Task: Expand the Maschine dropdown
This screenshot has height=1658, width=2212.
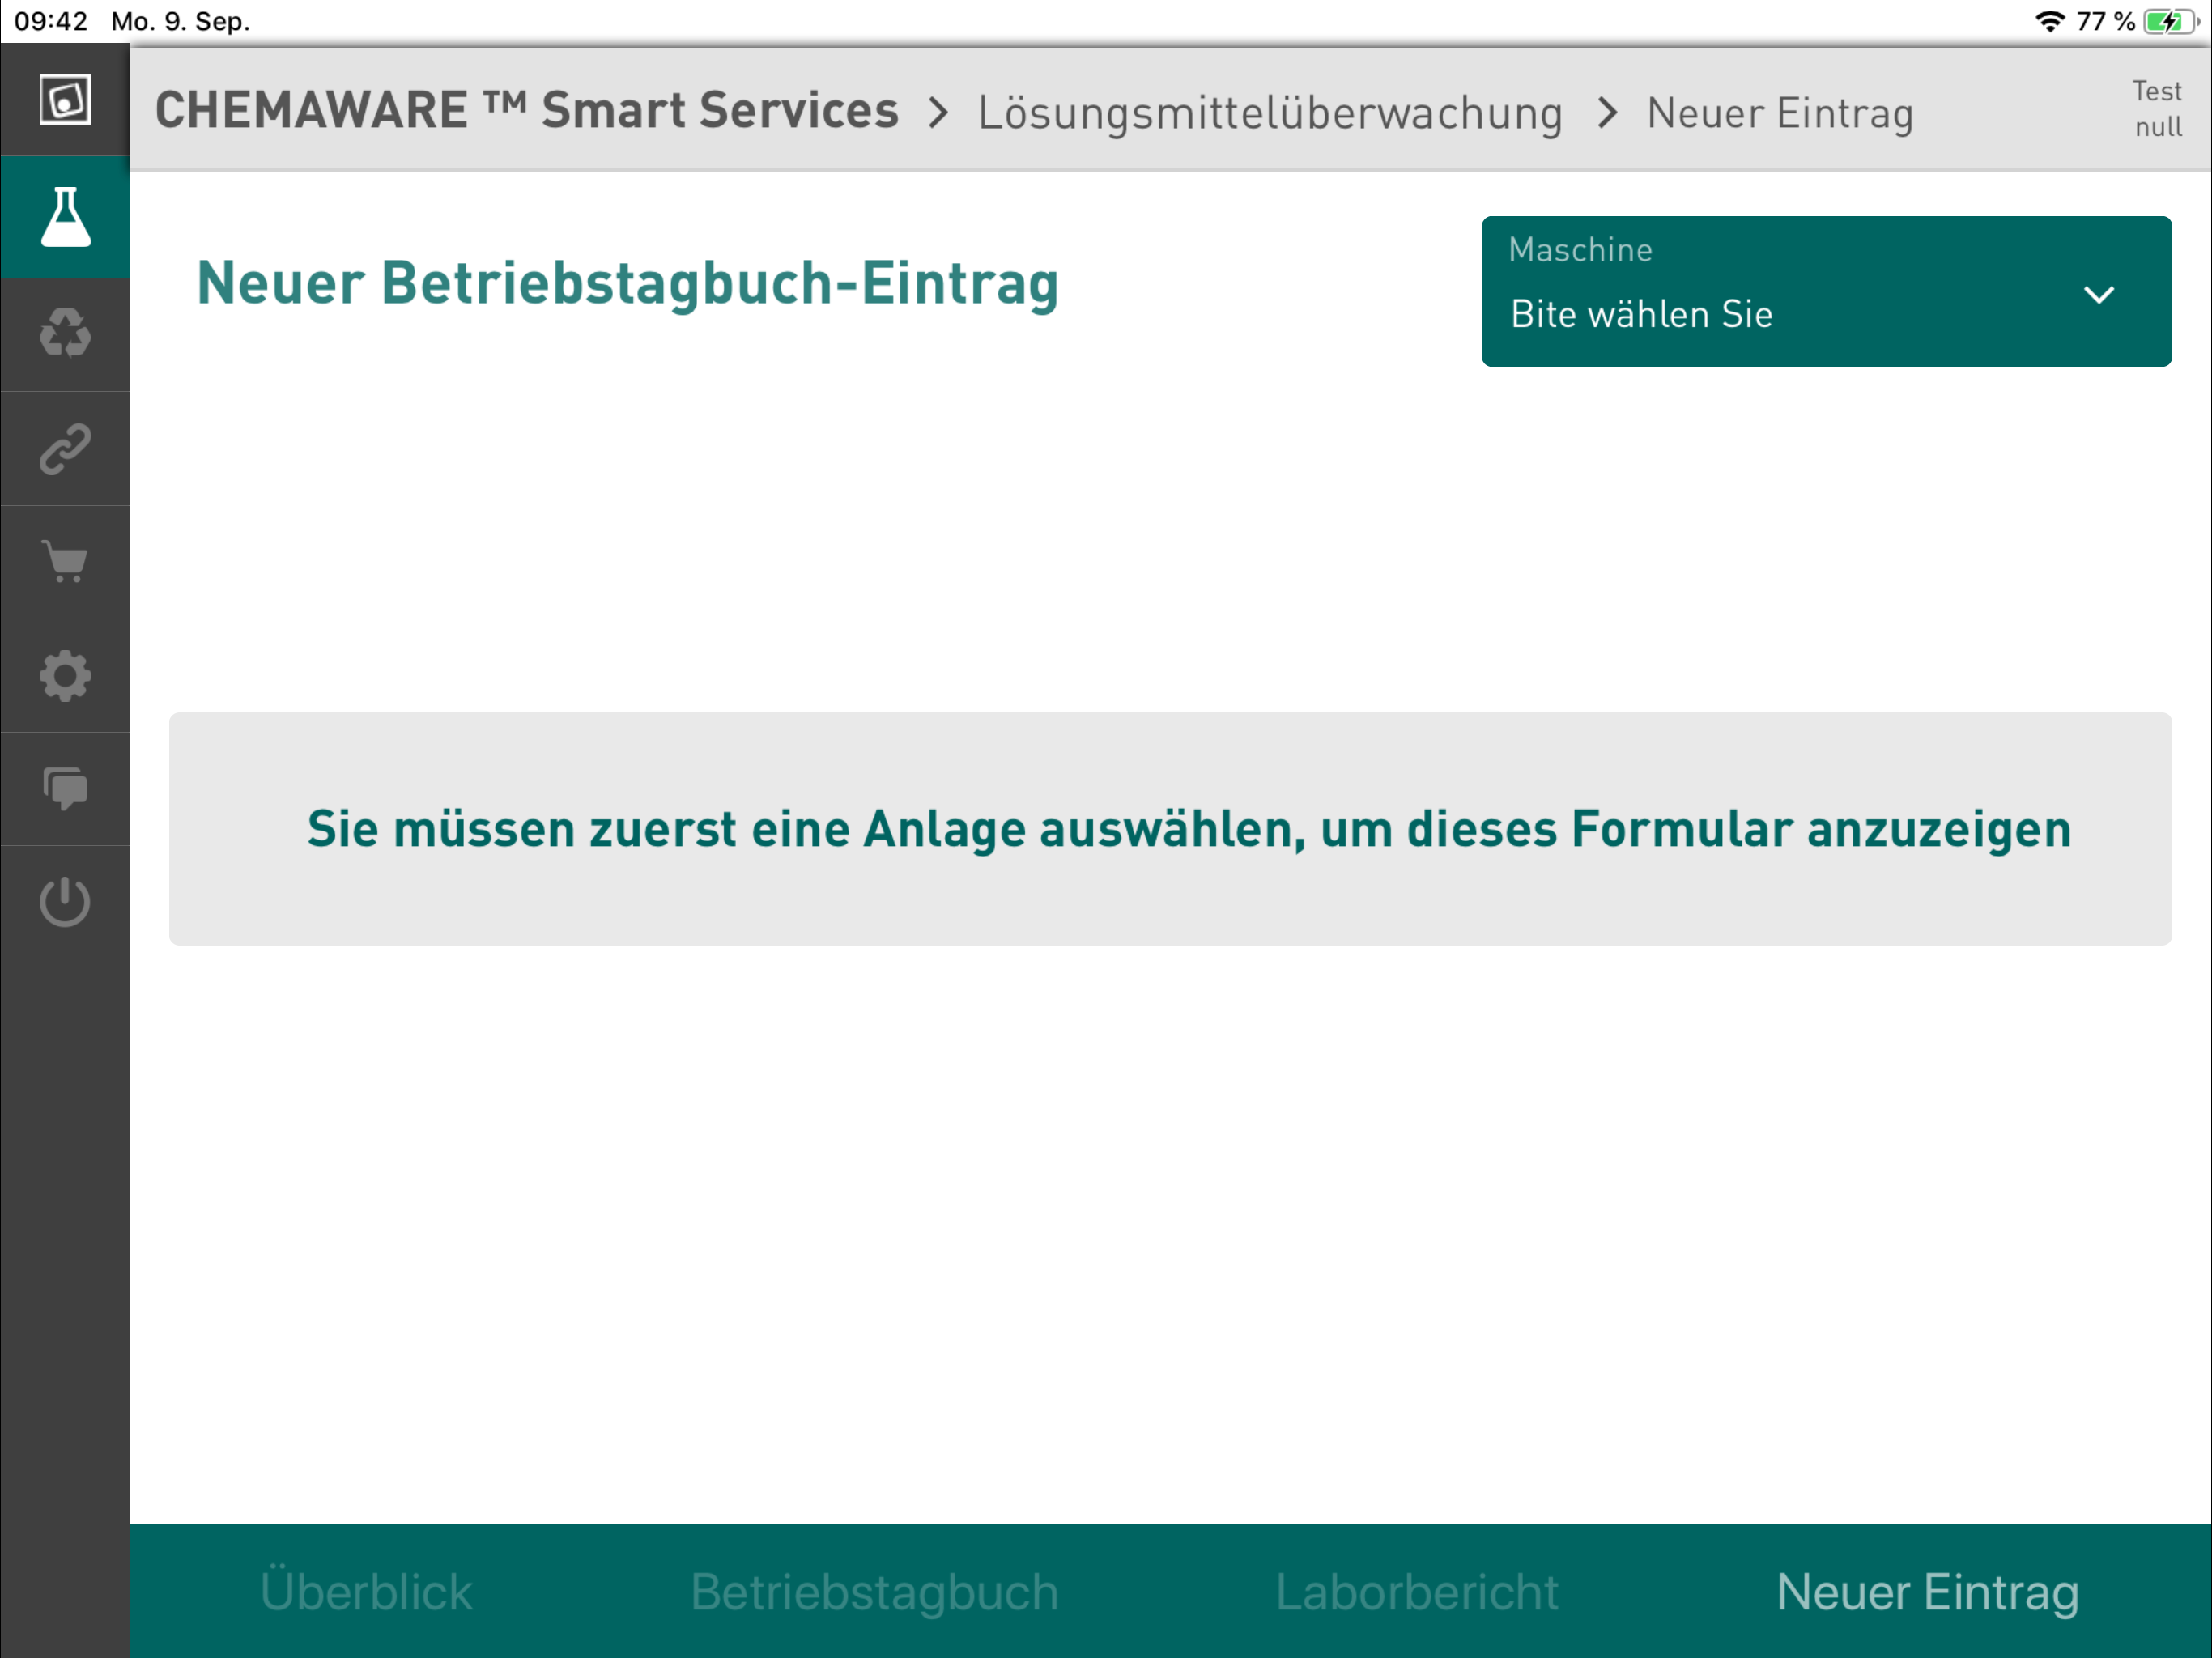Action: point(1826,291)
